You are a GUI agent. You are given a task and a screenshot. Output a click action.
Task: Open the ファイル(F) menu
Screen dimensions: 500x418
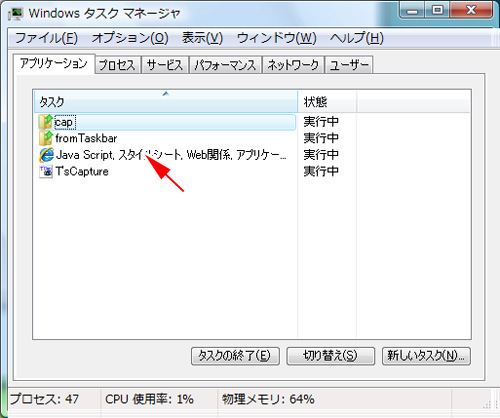tap(46, 38)
